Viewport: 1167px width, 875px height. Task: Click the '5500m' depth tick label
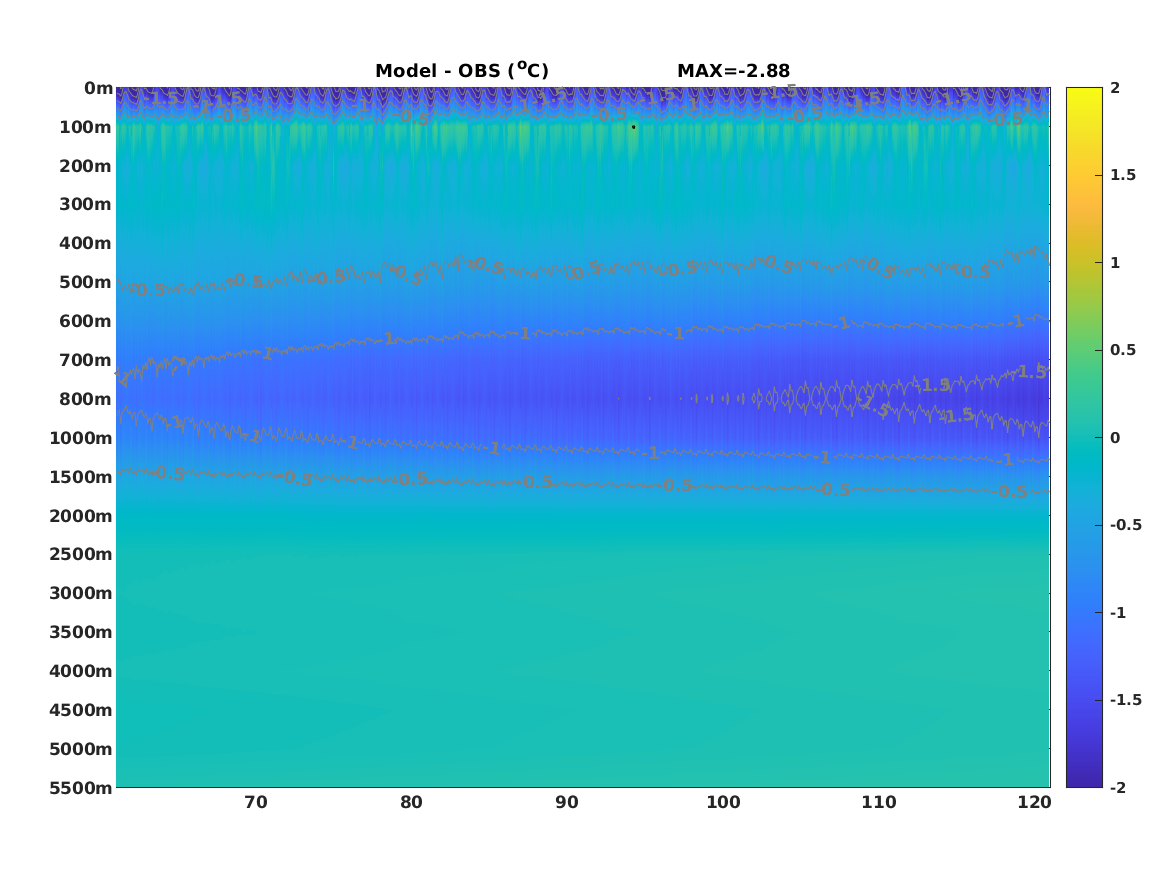tap(80, 788)
